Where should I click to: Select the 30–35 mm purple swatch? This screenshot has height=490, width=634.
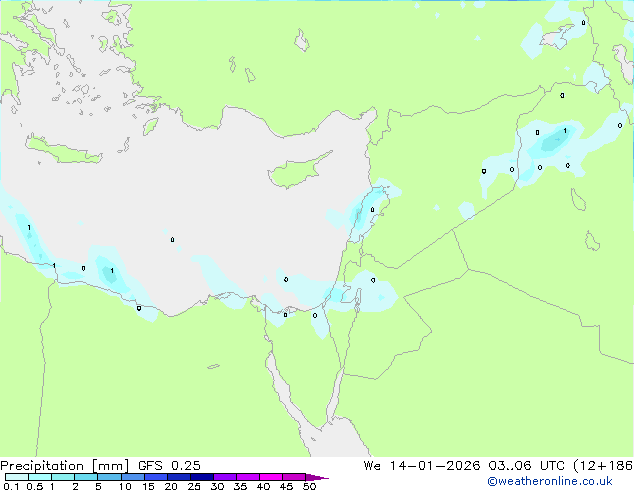(x=225, y=477)
